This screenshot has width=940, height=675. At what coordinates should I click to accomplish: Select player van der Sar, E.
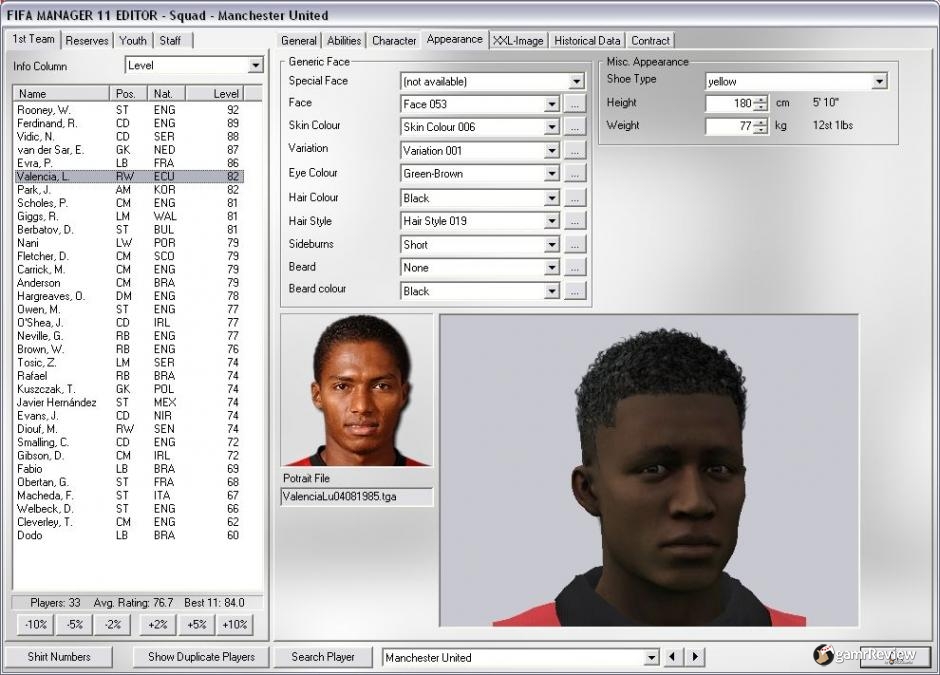click(x=129, y=150)
